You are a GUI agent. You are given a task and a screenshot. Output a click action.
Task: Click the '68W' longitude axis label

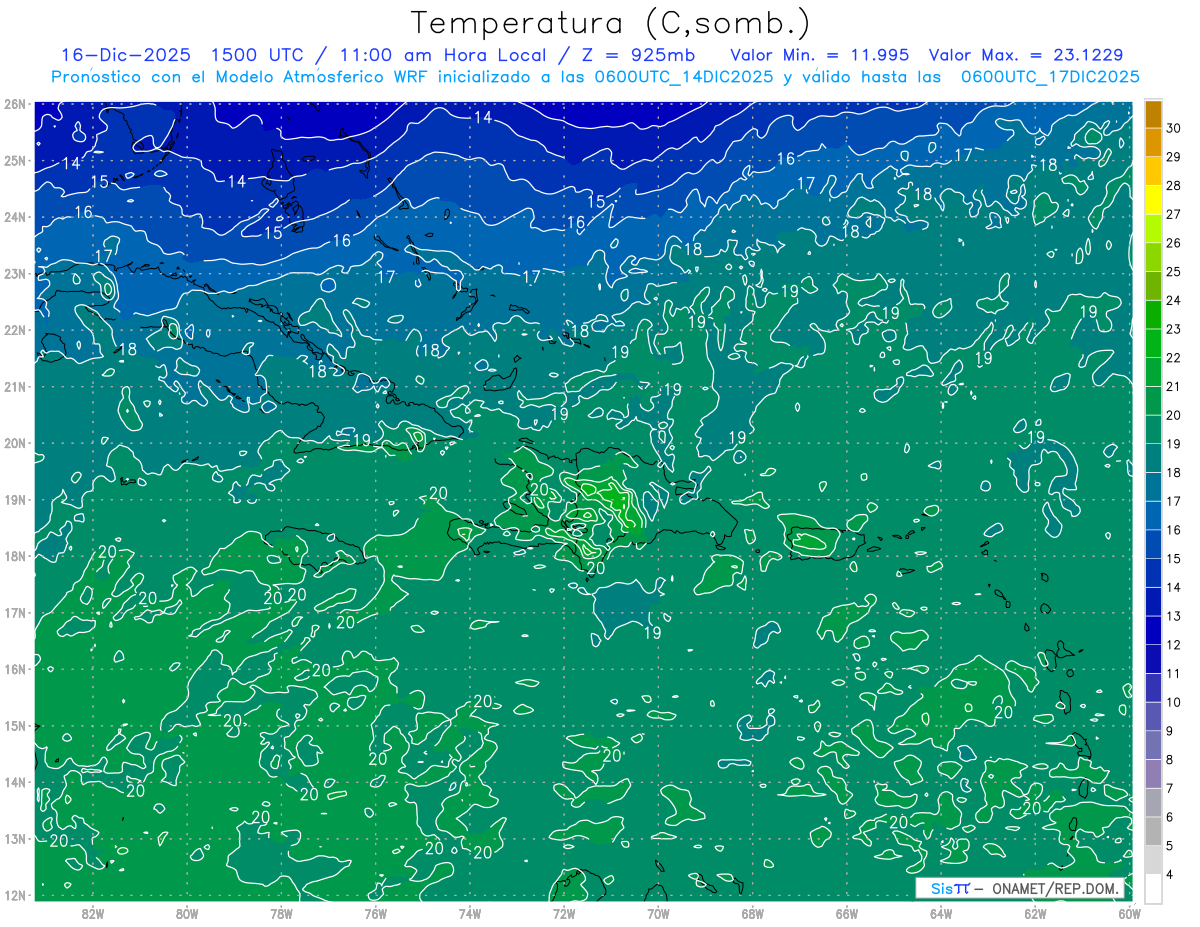tap(753, 912)
